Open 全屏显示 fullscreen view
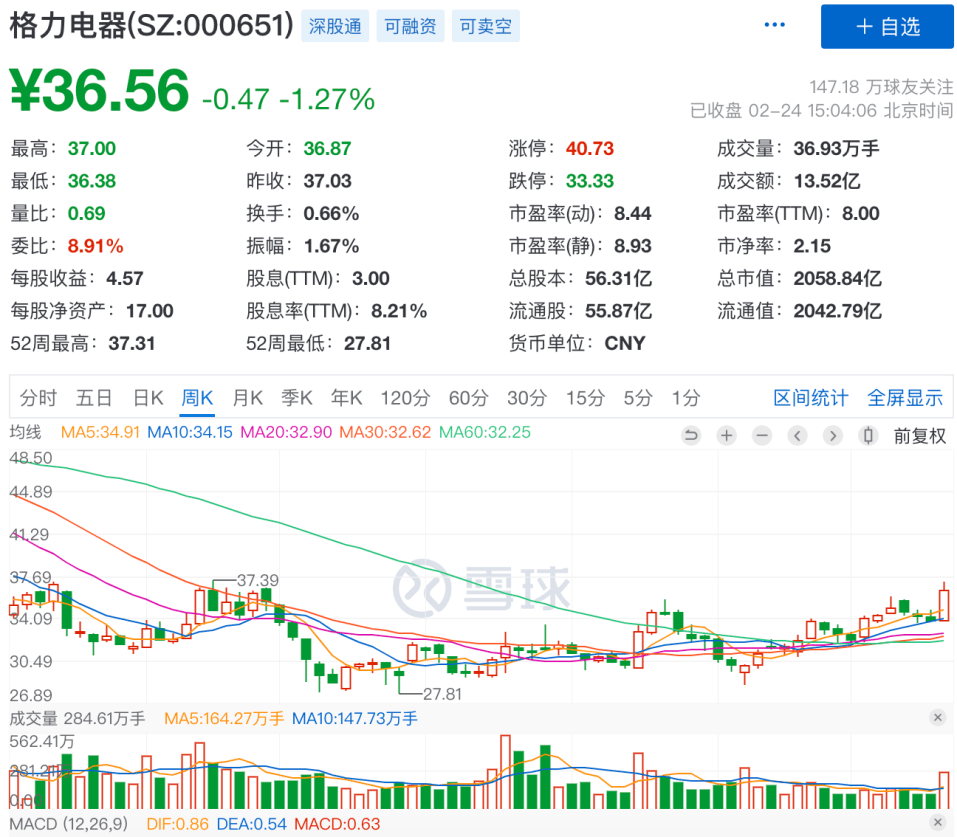 [x=905, y=398]
